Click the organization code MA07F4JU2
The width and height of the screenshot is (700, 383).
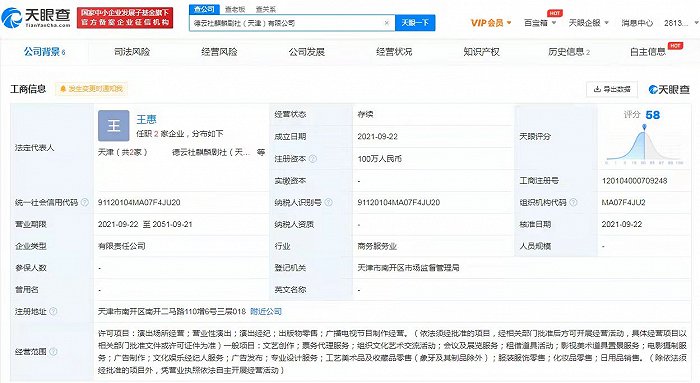tap(623, 202)
